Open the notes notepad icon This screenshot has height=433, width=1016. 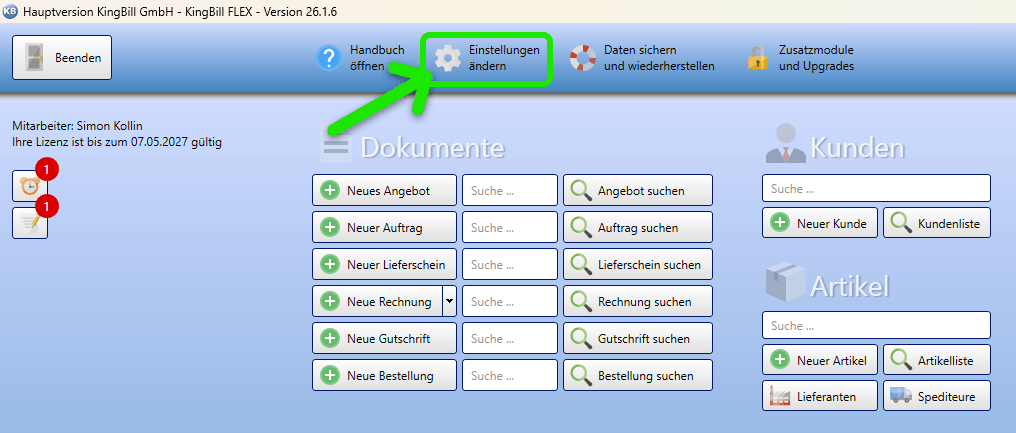30,223
